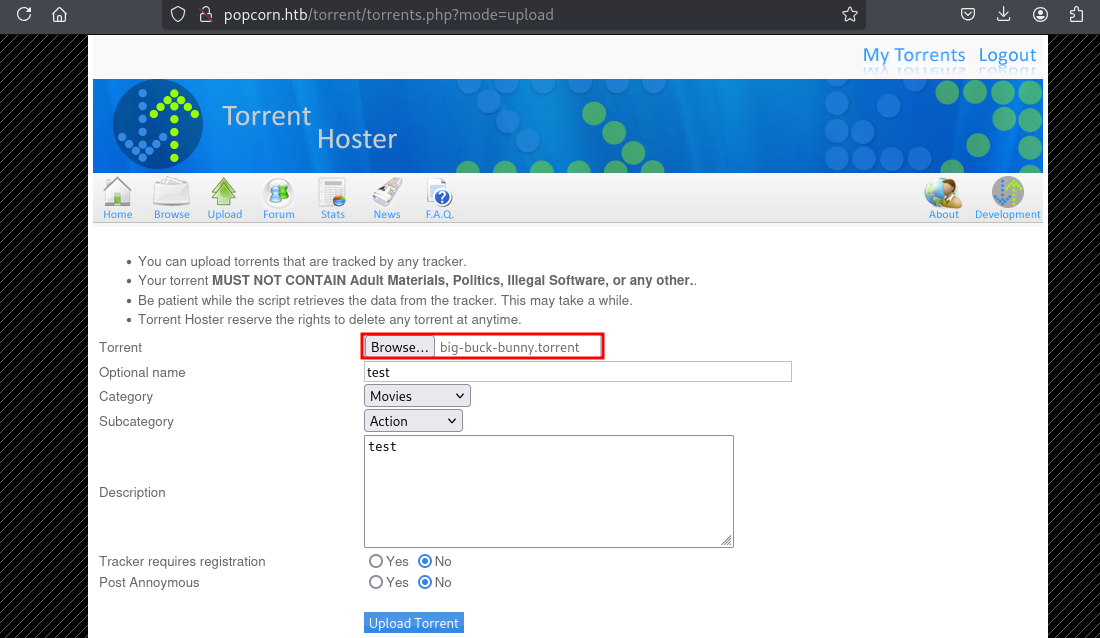Select Yes for Post Annoymous

[376, 582]
